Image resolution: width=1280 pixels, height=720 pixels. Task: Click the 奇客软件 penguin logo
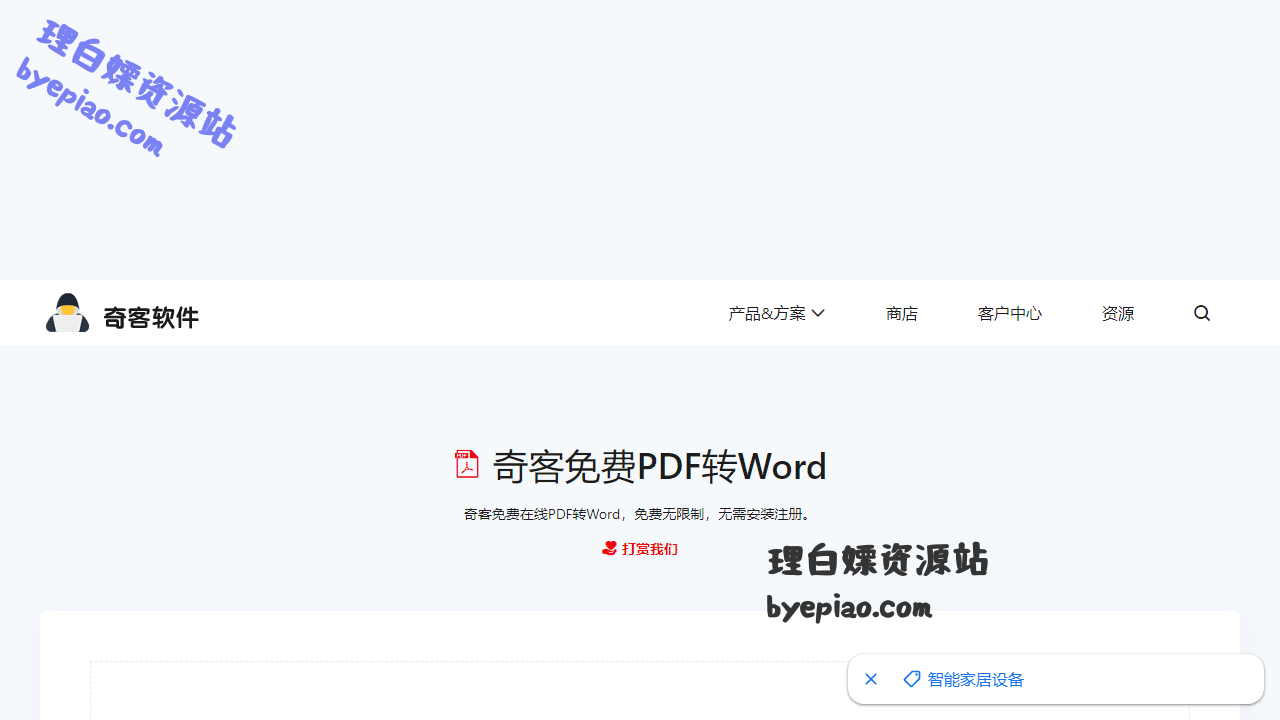pos(67,313)
